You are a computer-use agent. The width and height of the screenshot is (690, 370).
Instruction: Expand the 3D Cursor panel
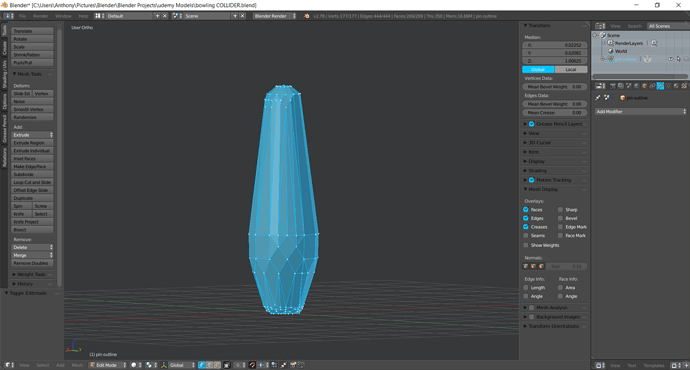point(540,143)
